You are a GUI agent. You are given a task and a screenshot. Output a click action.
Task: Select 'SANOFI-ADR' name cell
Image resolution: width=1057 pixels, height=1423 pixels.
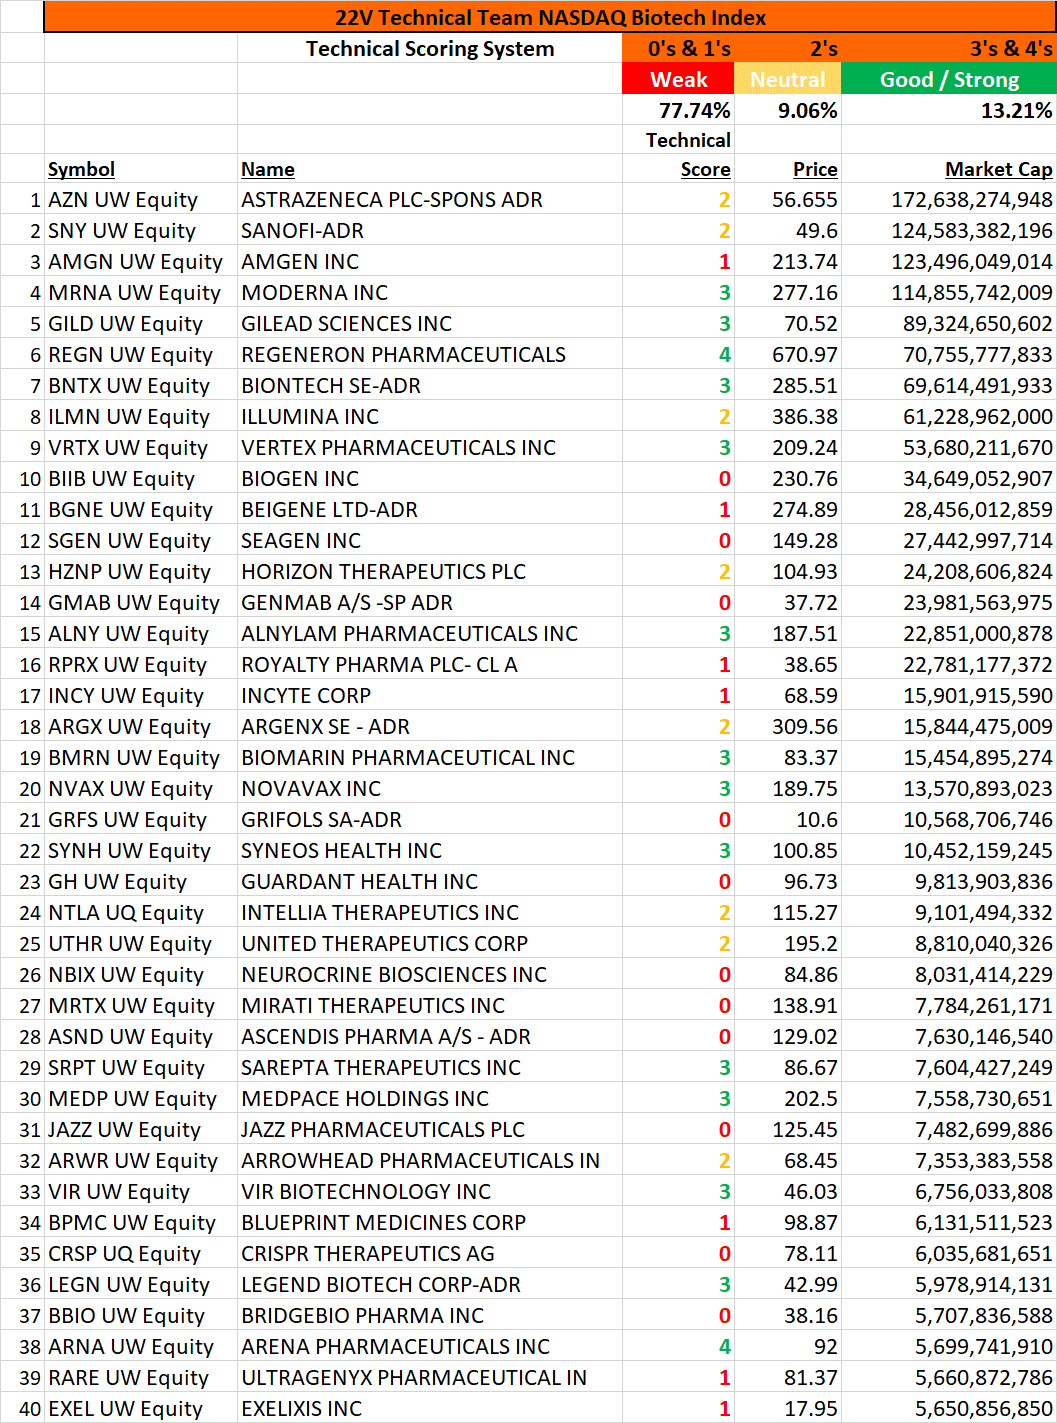pos(430,231)
